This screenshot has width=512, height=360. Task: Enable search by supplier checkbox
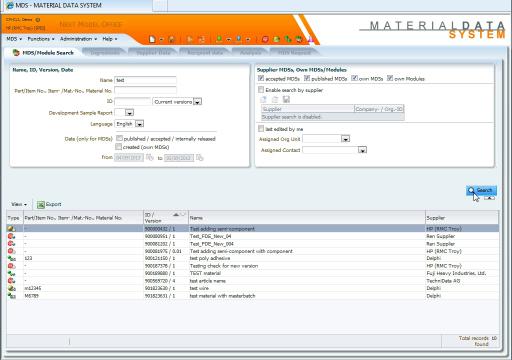pyautogui.click(x=261, y=90)
